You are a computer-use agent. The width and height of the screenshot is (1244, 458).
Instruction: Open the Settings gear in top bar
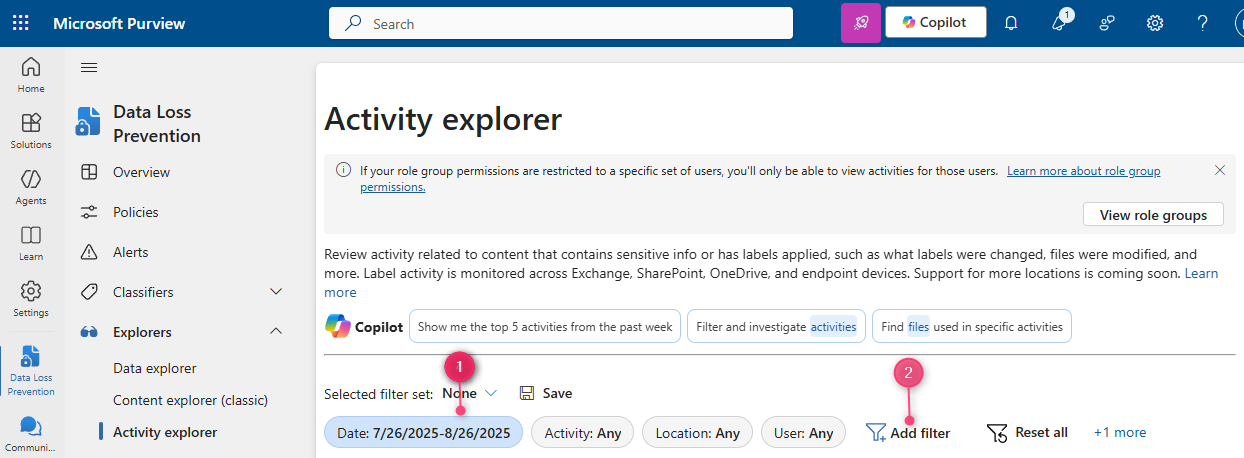coord(1155,23)
